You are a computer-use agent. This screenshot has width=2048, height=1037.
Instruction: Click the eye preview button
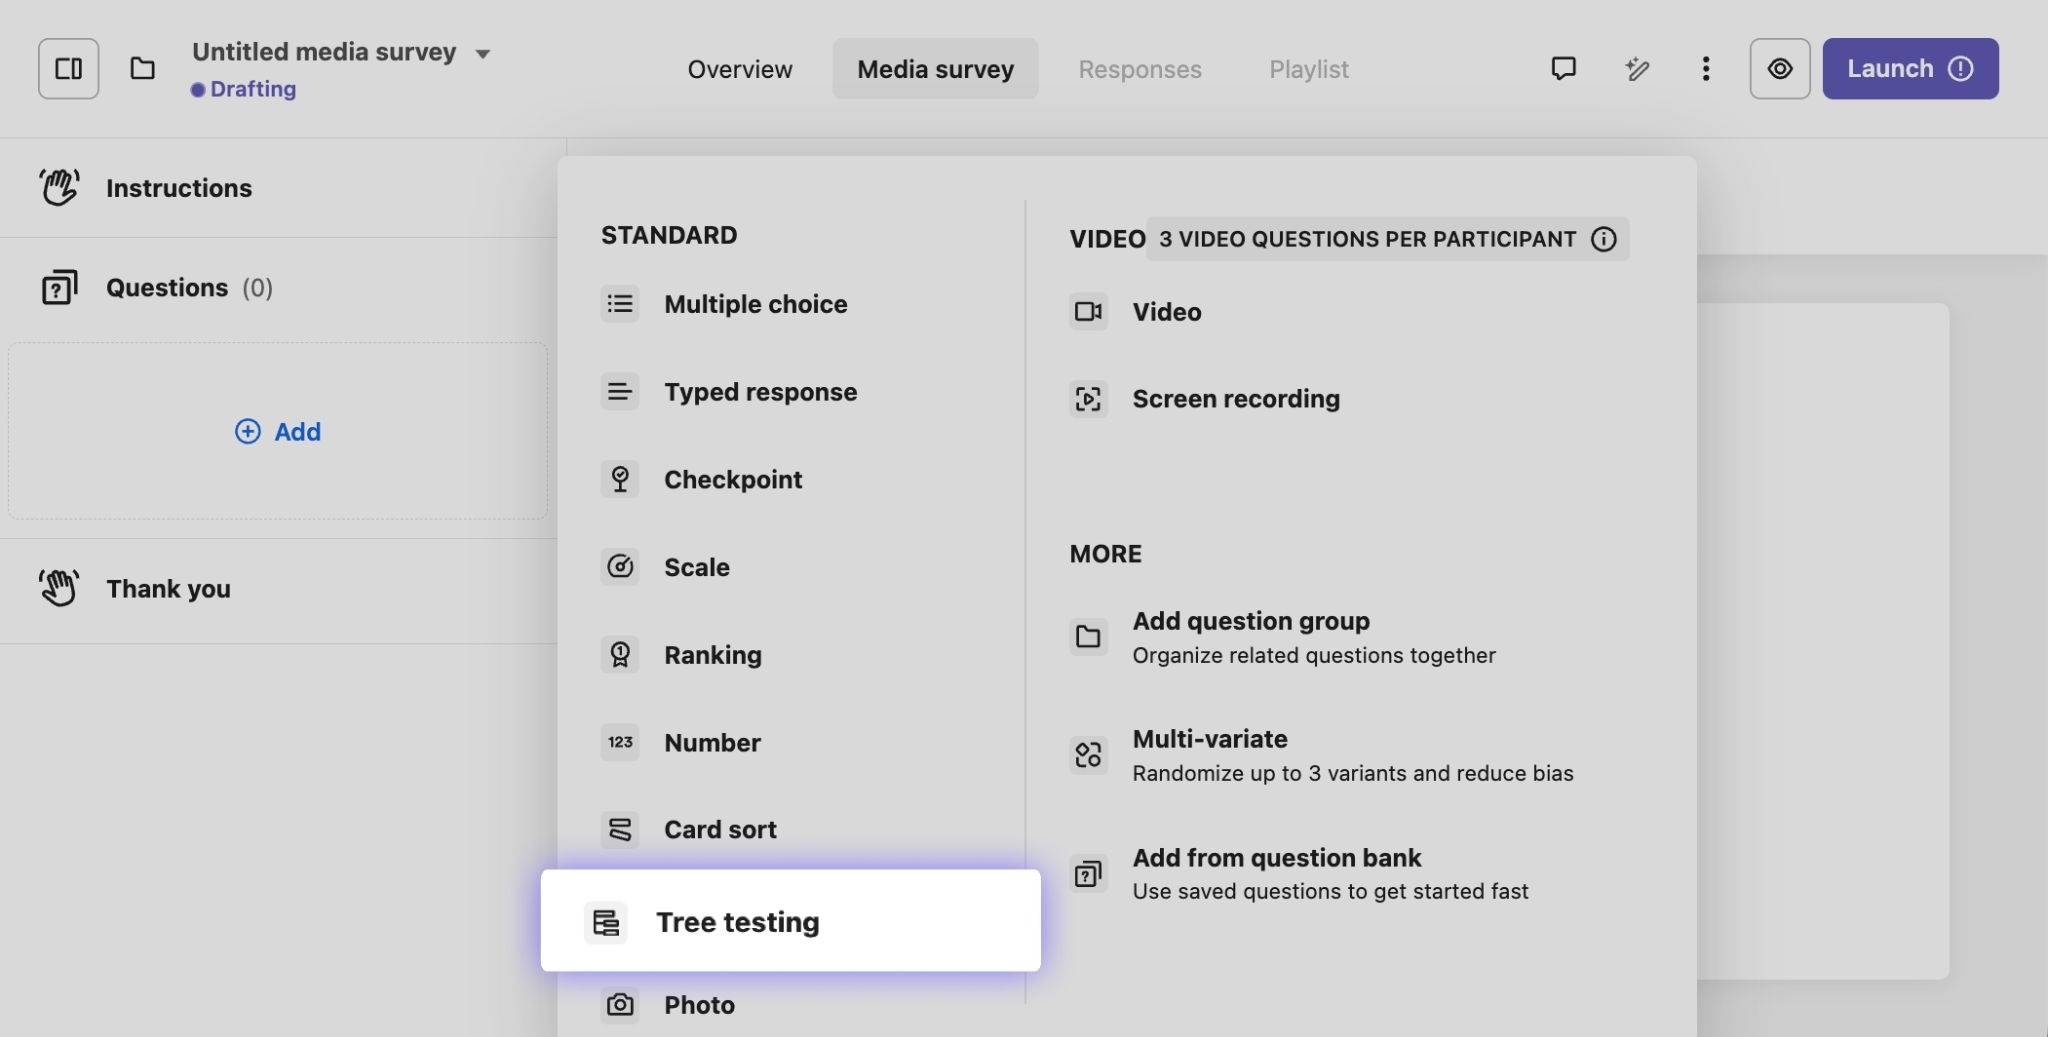click(x=1779, y=69)
